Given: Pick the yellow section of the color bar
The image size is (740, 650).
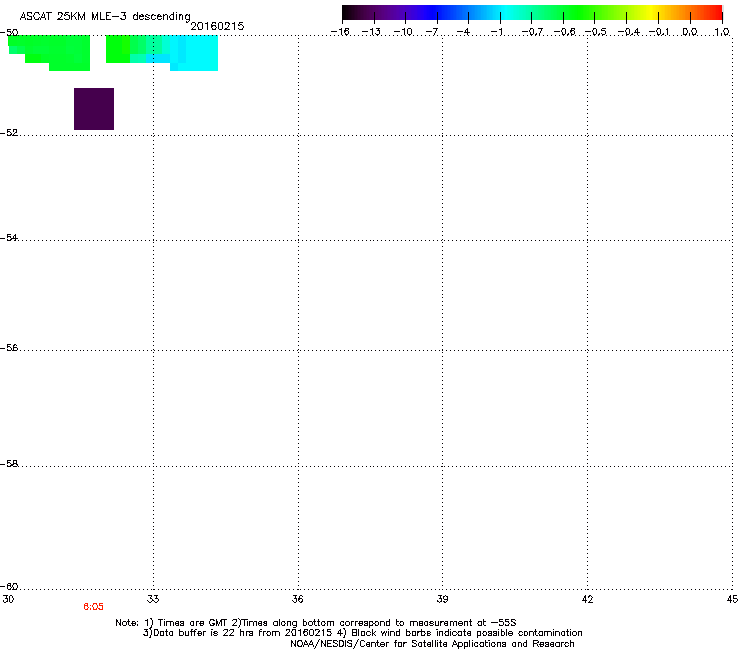Looking at the screenshot, I should [x=651, y=12].
